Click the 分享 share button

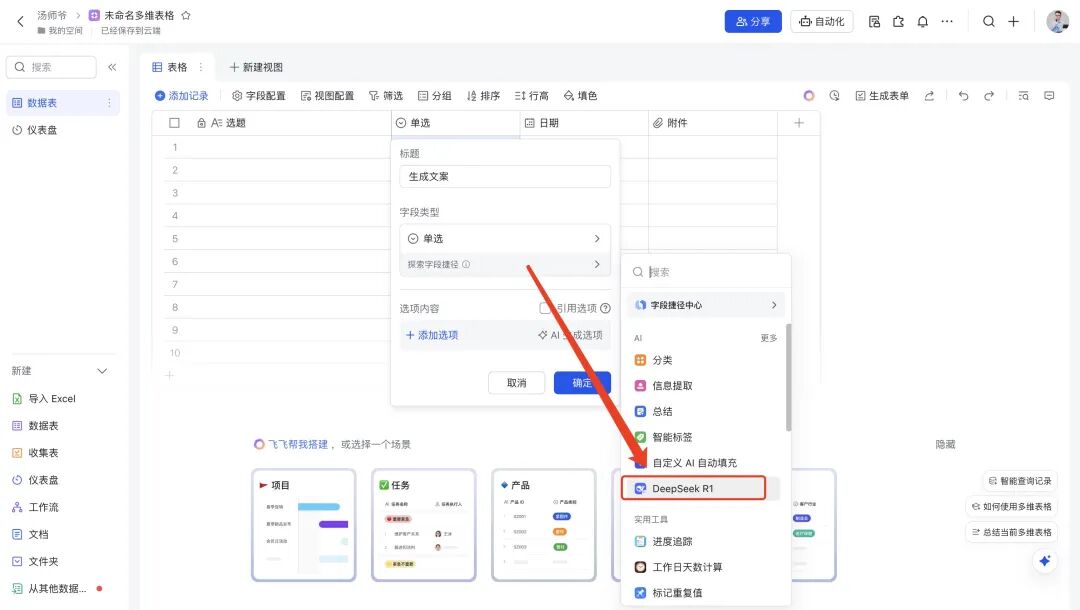(753, 21)
